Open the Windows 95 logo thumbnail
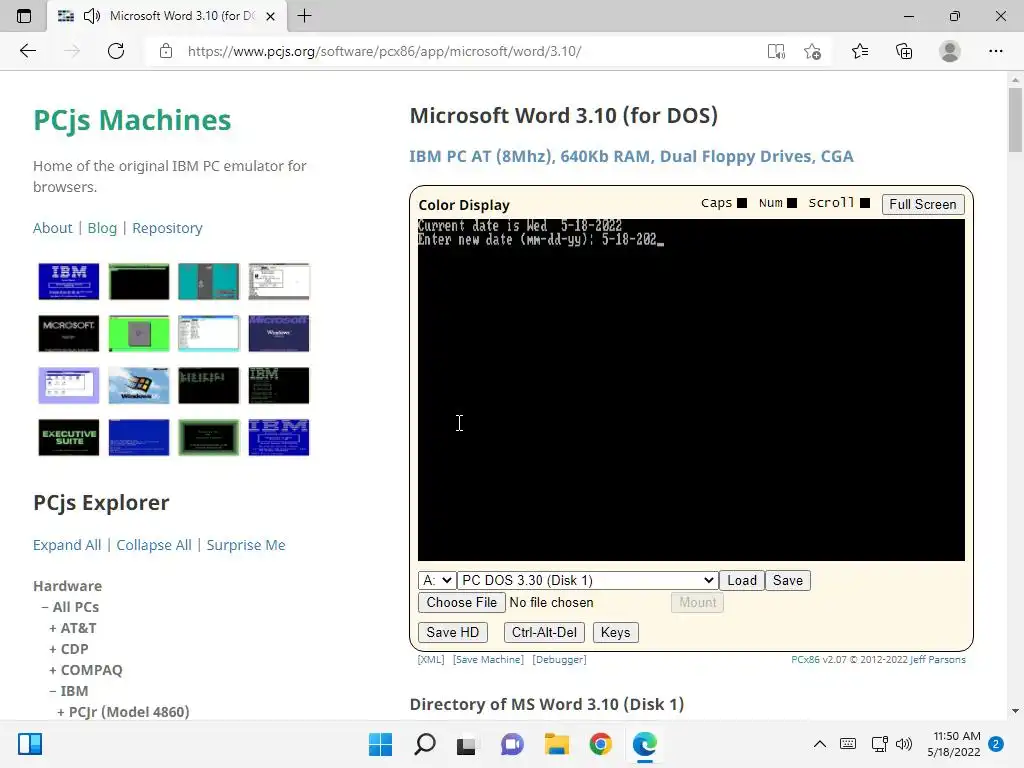The height and width of the screenshot is (768, 1024). click(138, 385)
